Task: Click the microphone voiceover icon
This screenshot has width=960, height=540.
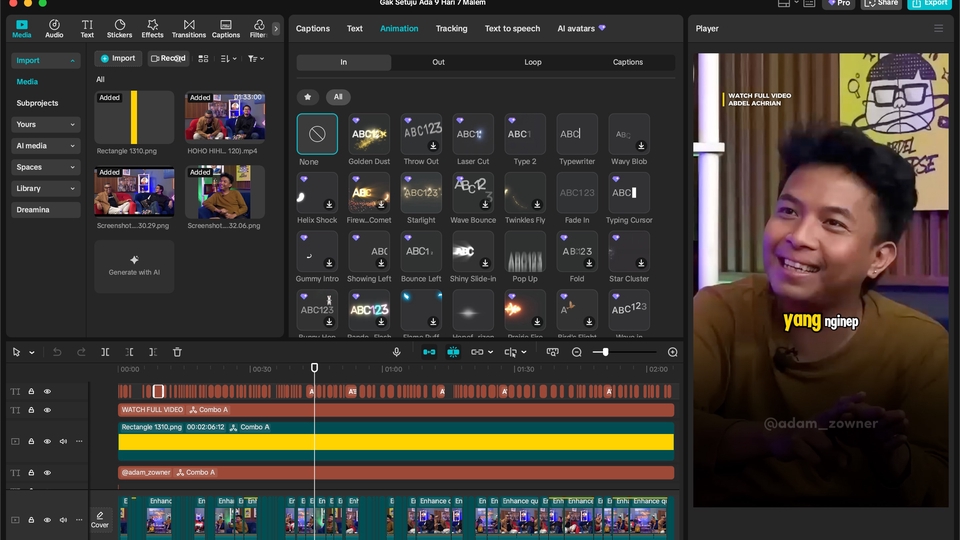Action: pos(397,352)
